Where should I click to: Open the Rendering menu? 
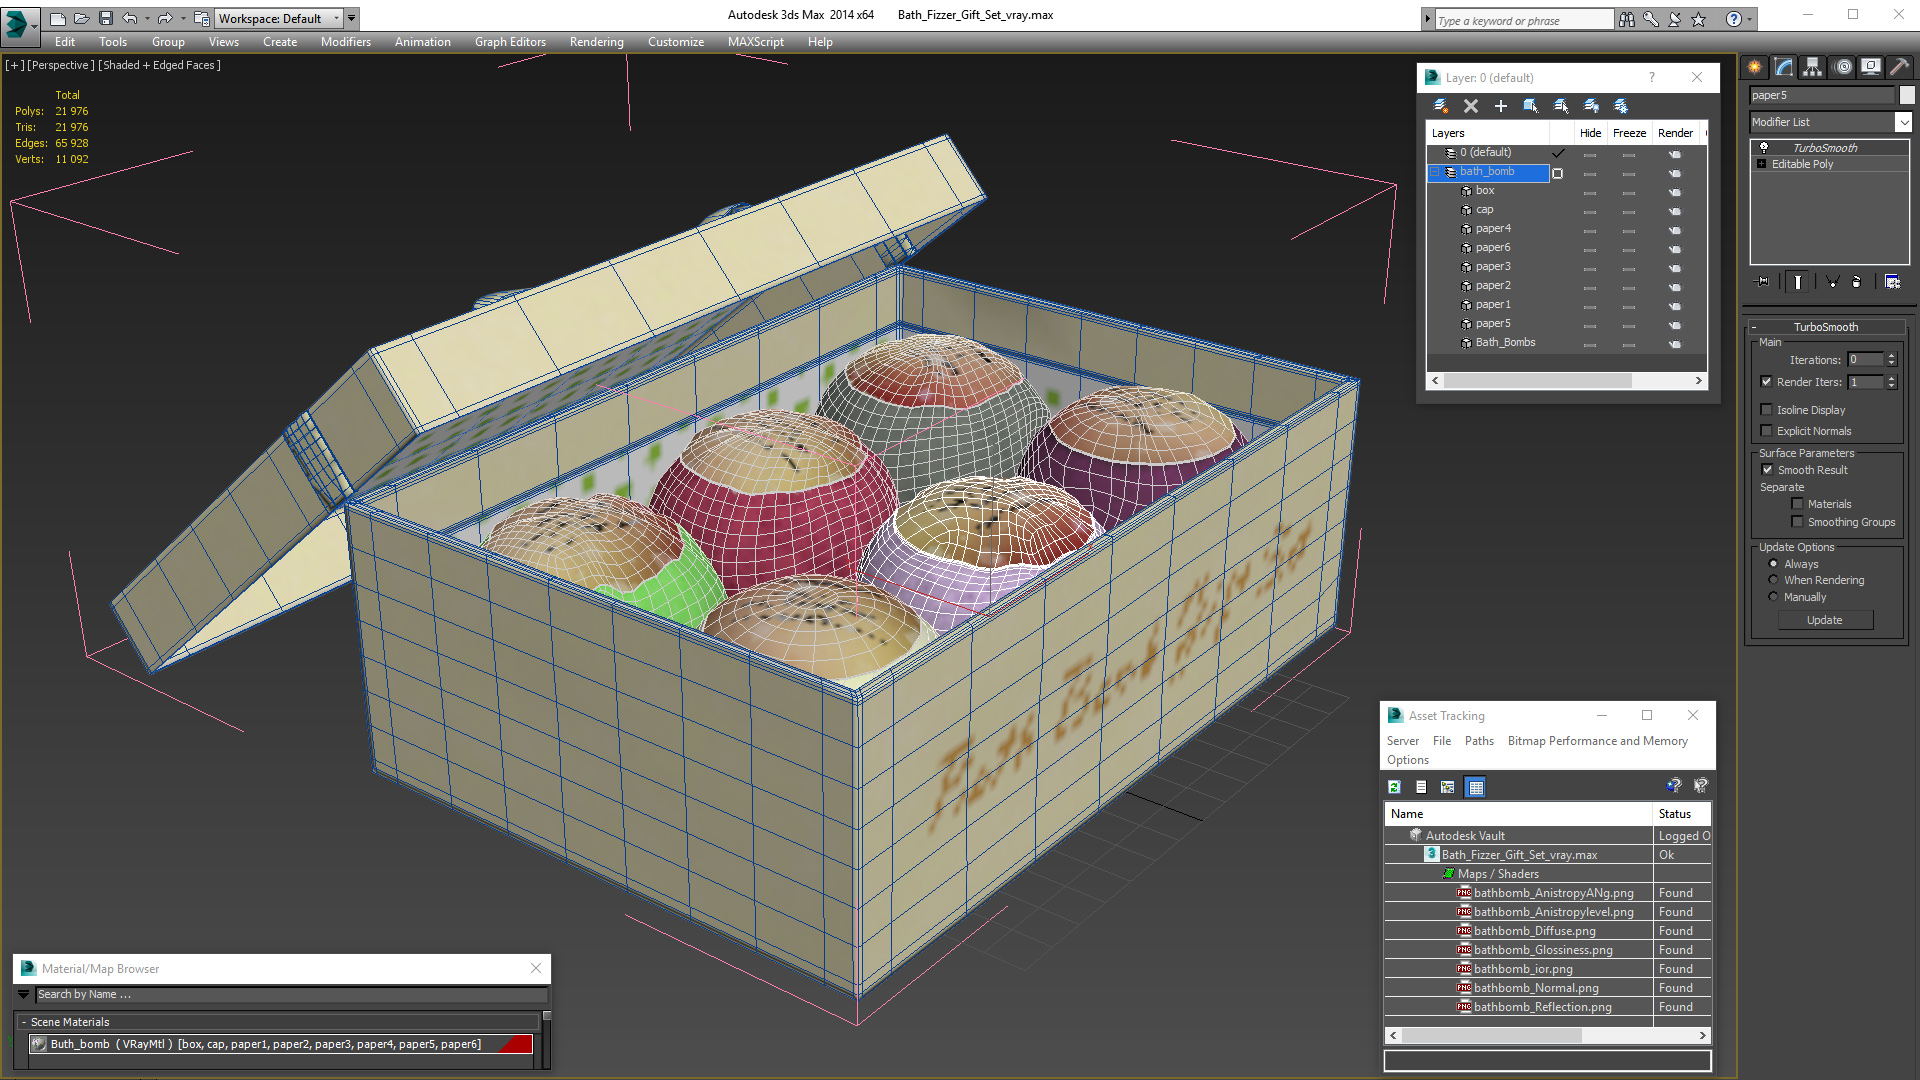[596, 42]
